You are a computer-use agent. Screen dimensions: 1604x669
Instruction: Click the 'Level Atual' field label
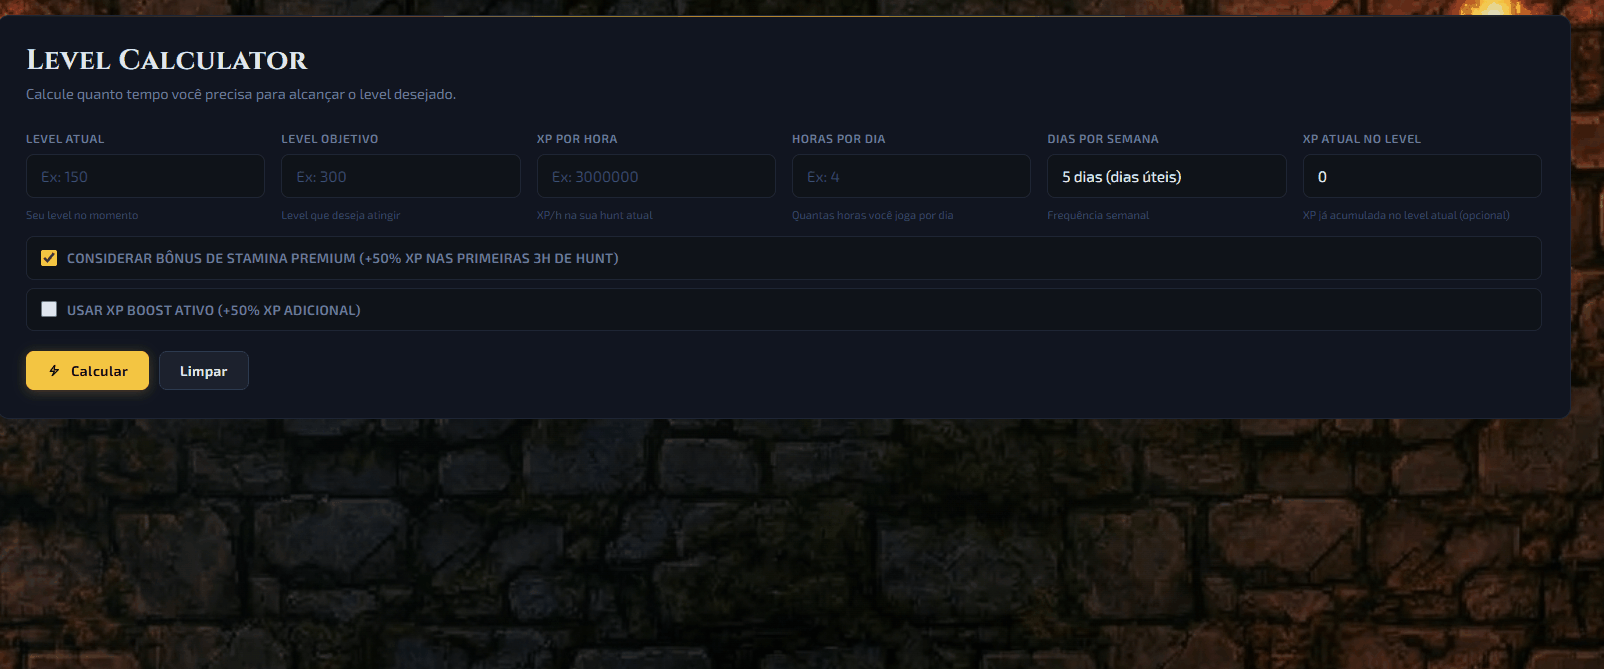65,139
